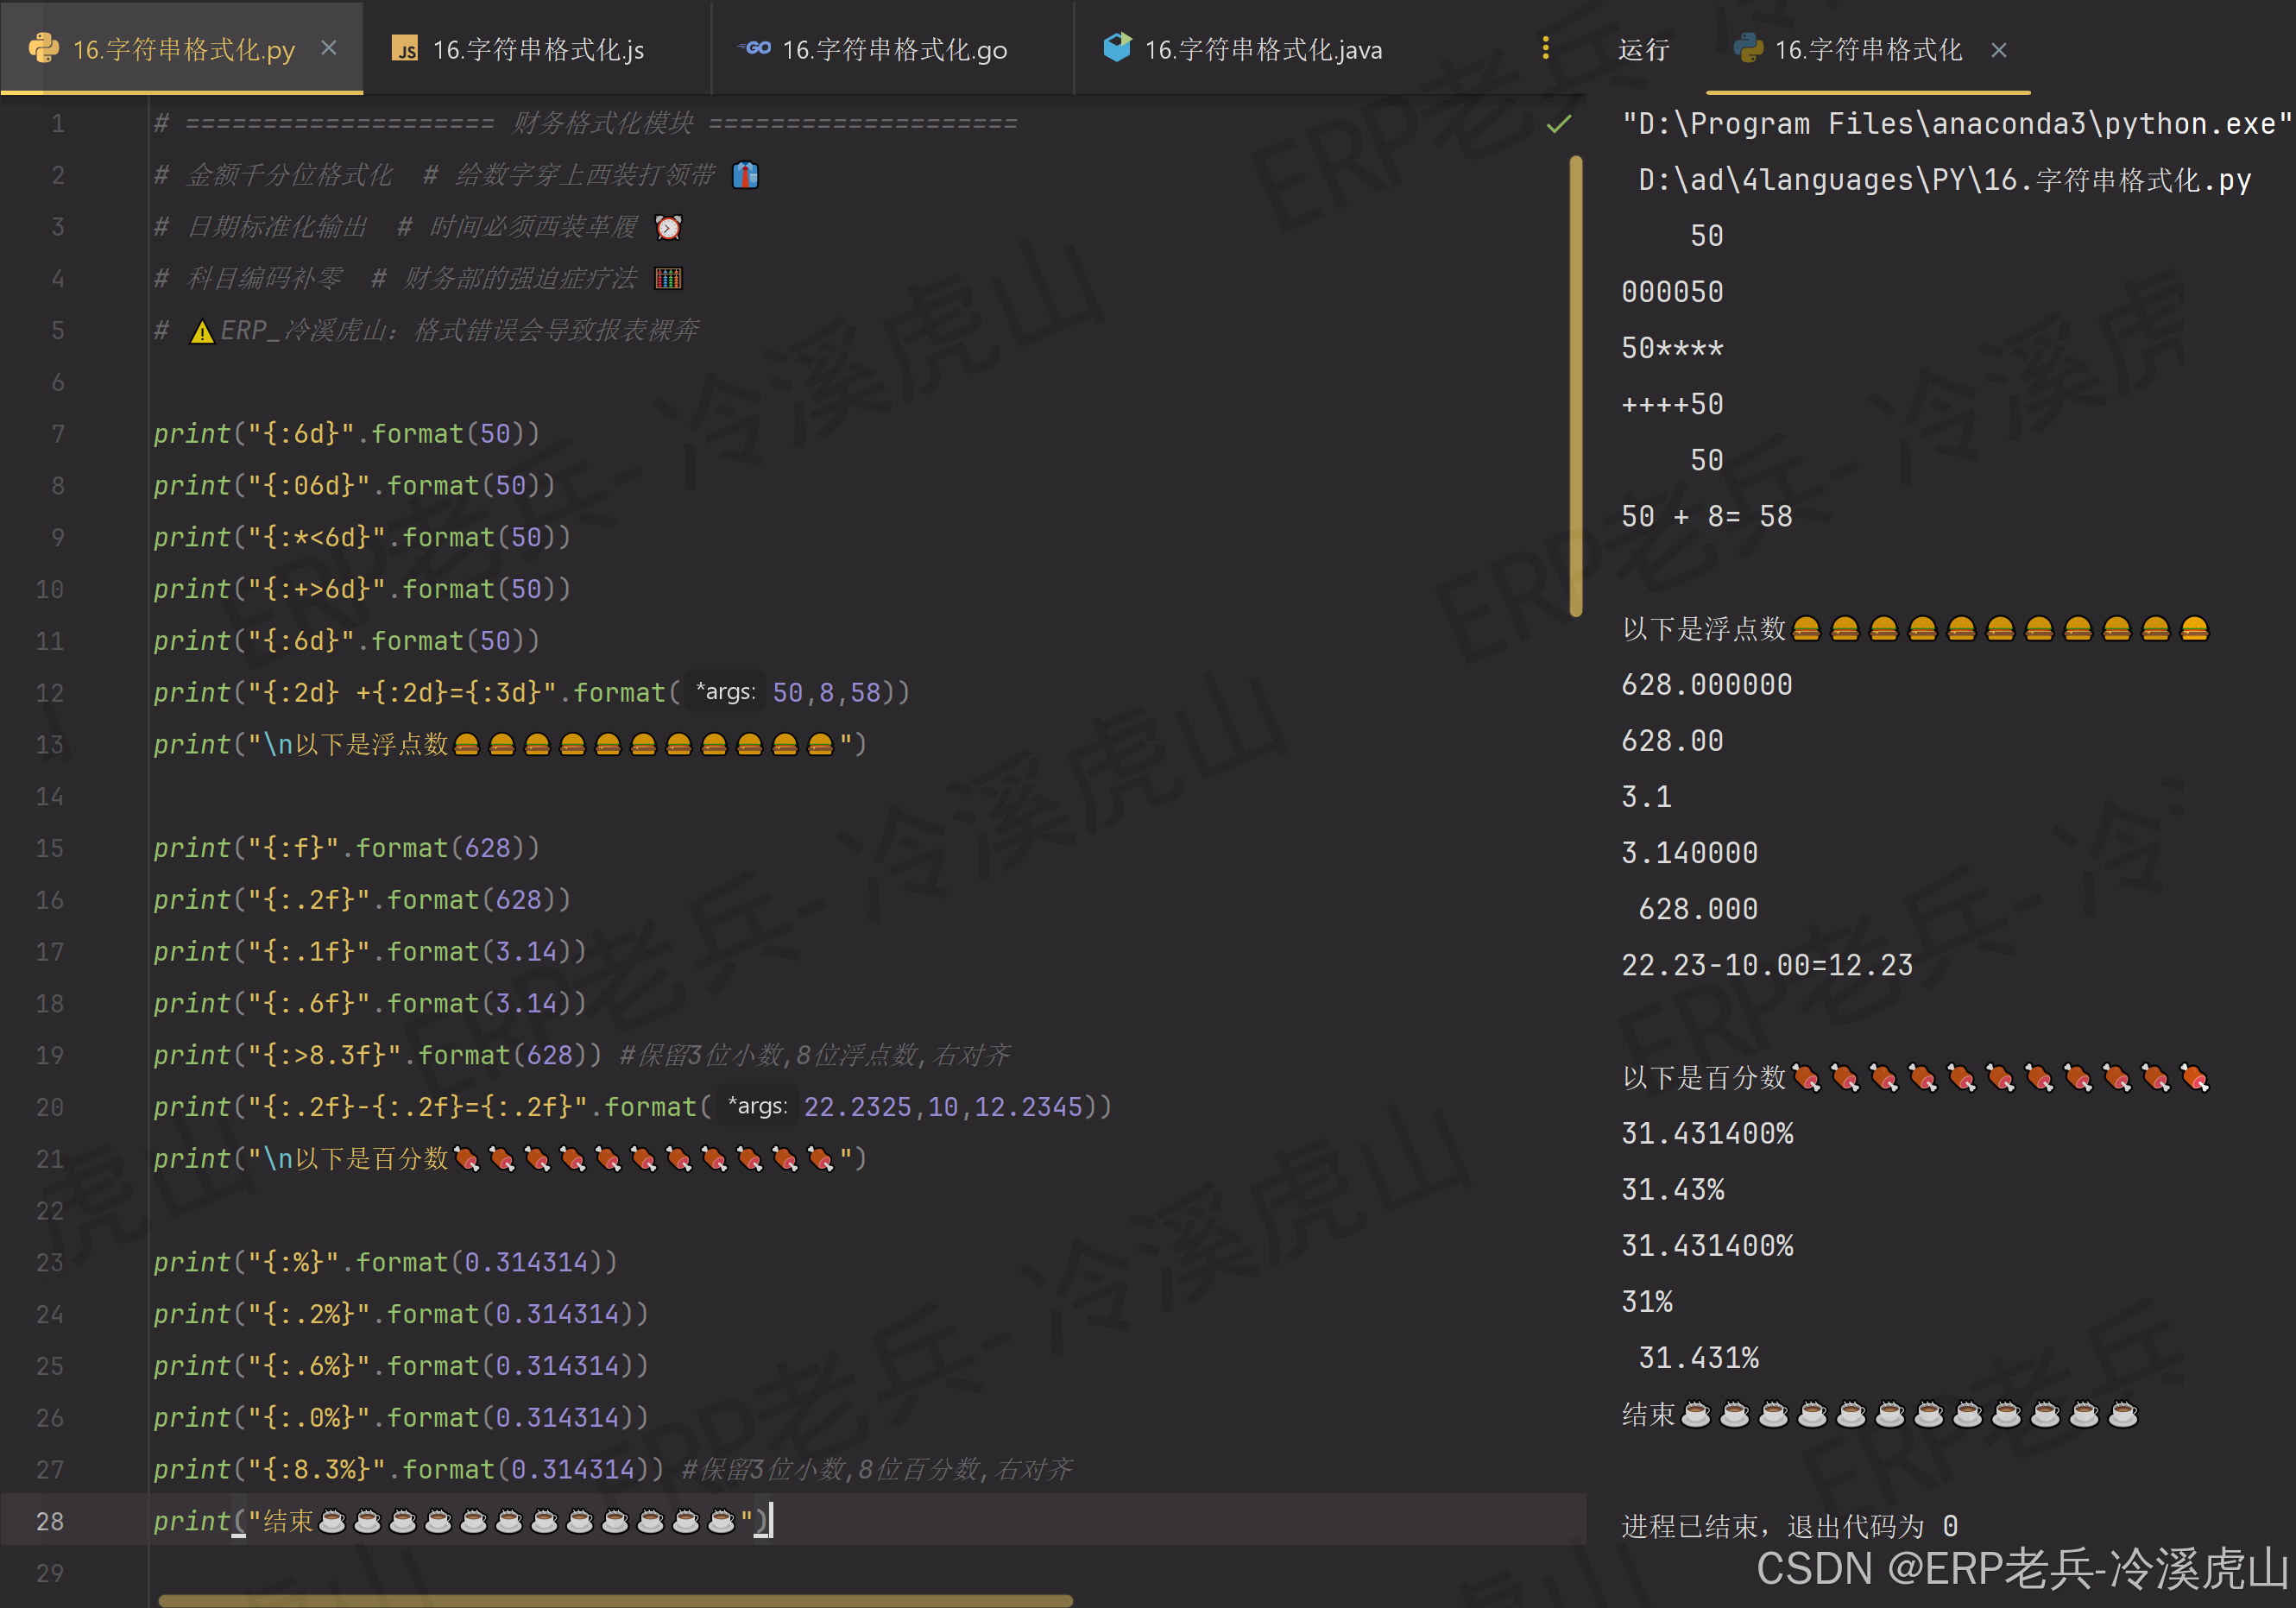Screen dimensions: 2296x1608
Task: Expand the *args inlay hint on line 20
Action: (757, 1107)
